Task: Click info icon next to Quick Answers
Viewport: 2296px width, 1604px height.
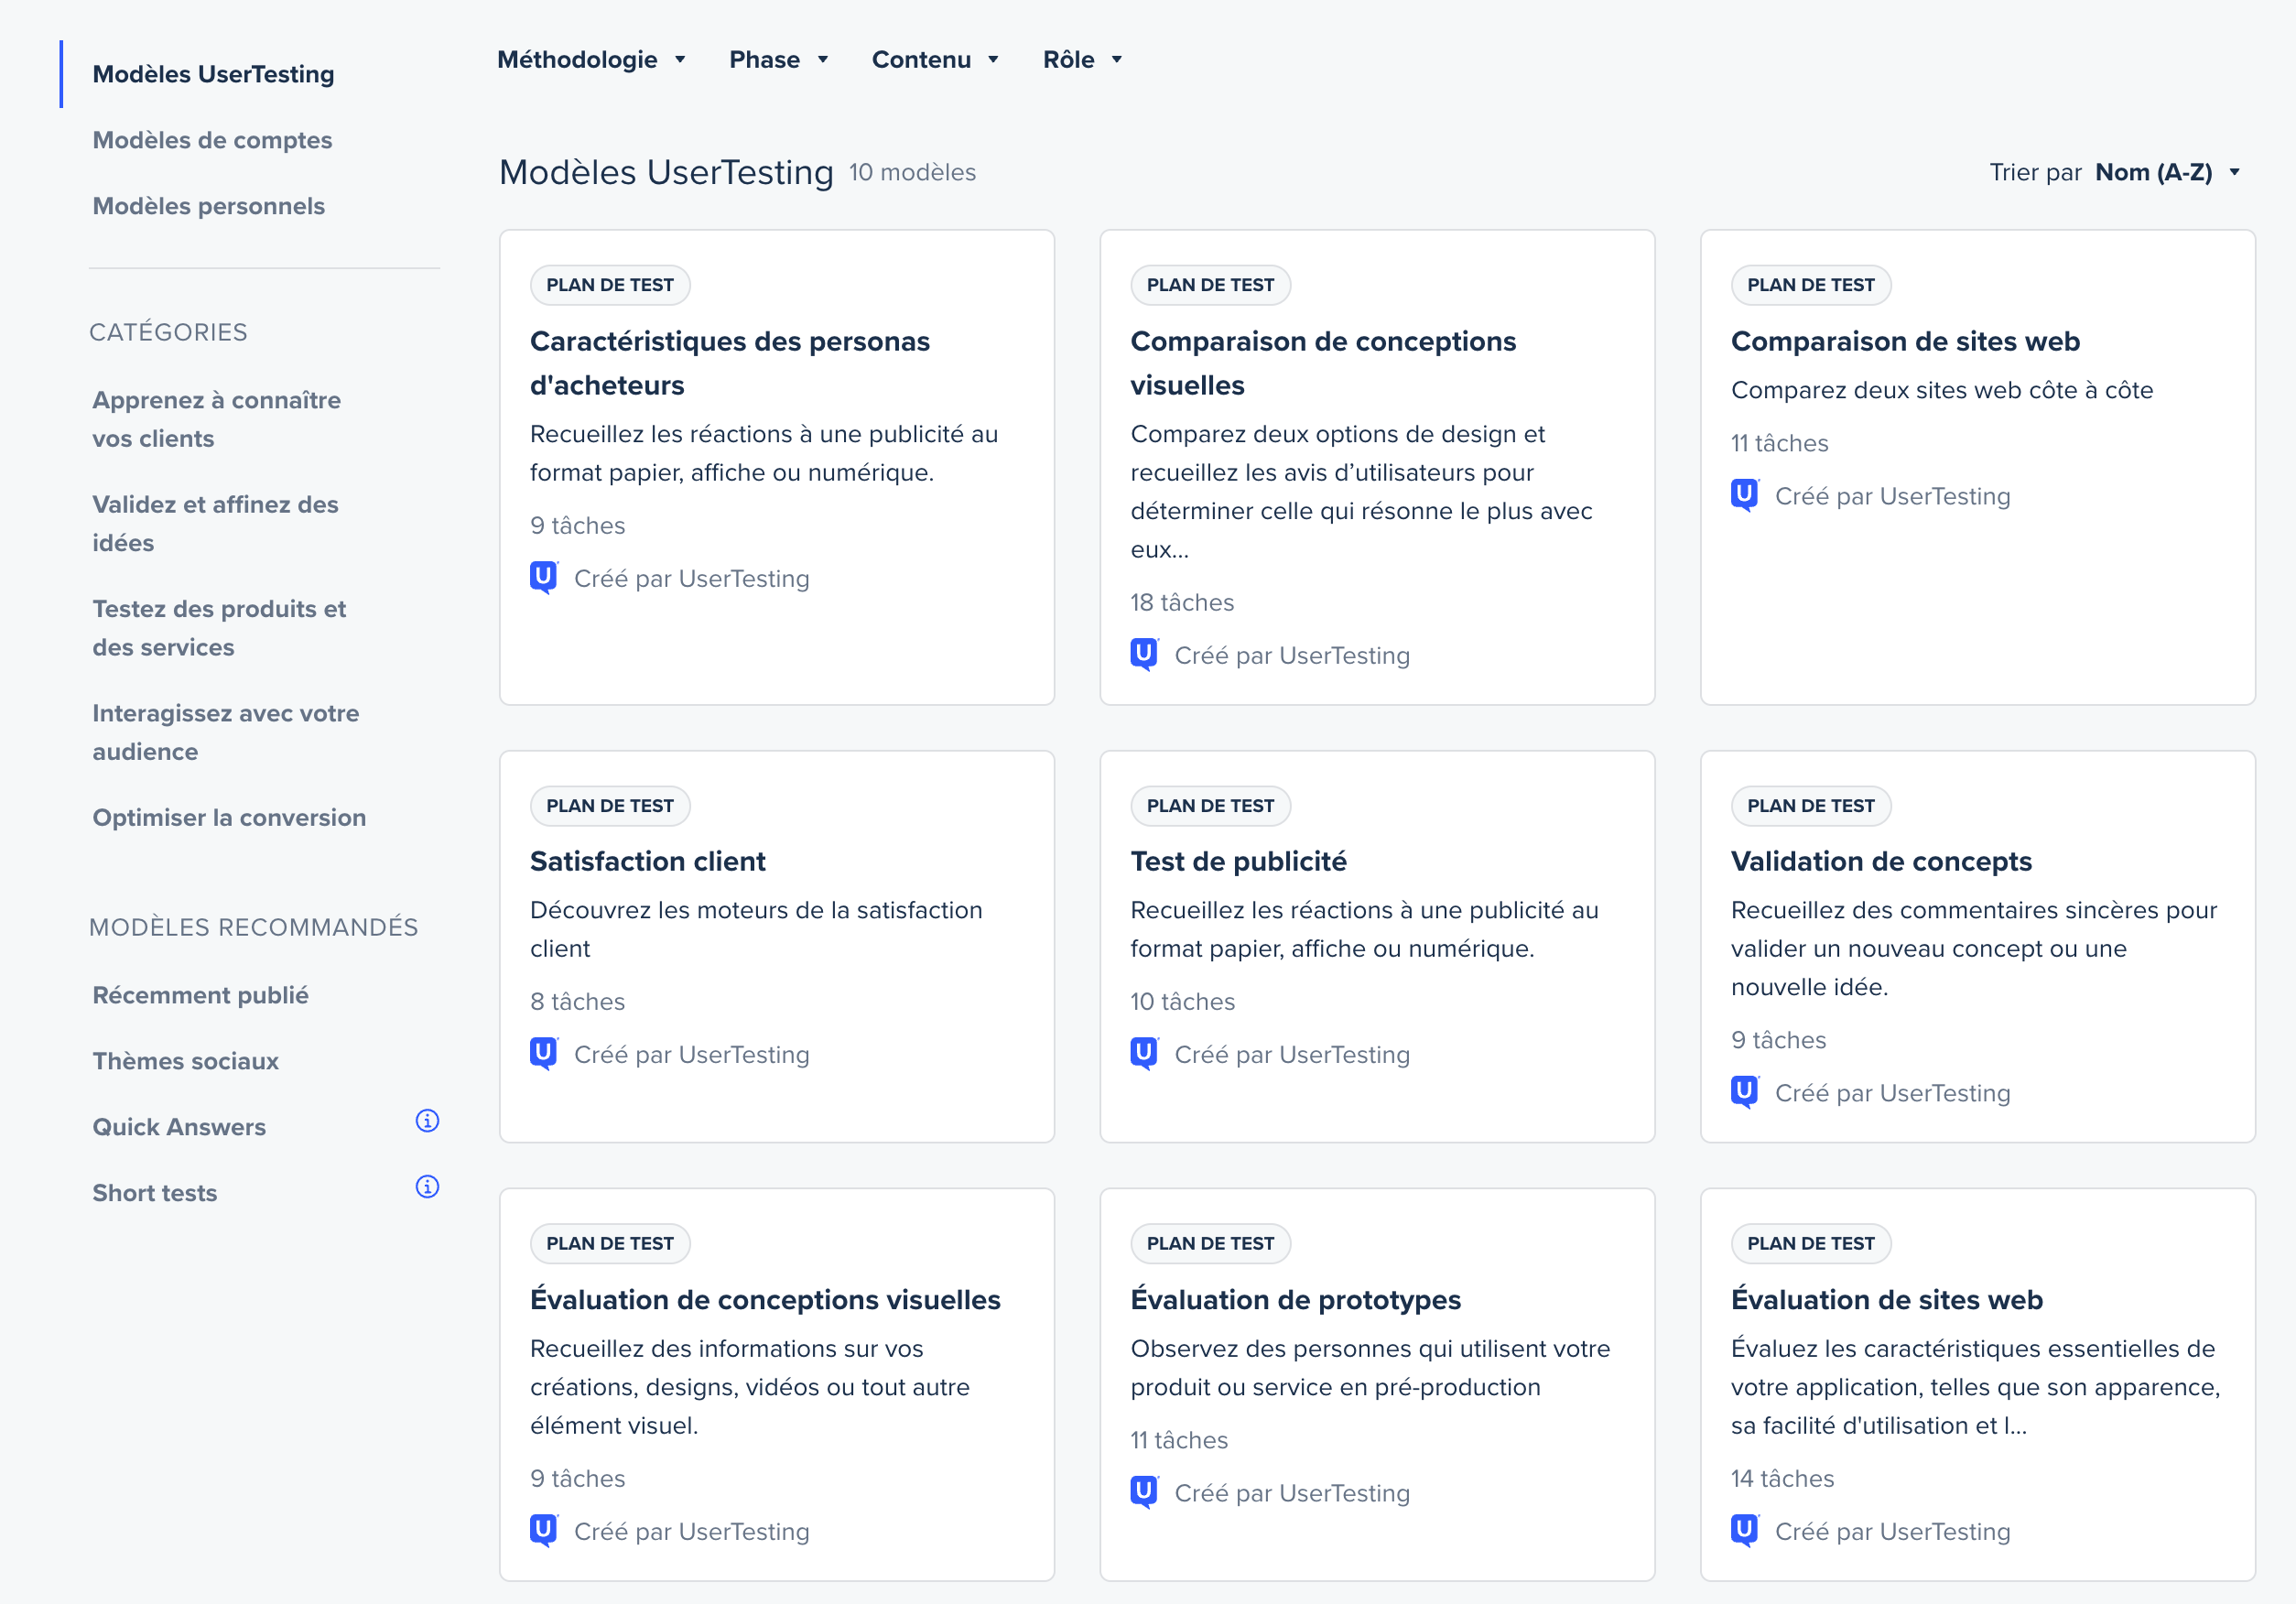Action: (x=427, y=1121)
